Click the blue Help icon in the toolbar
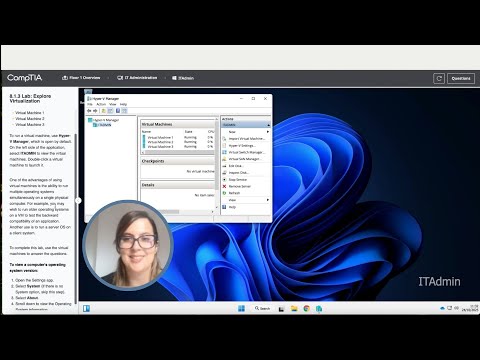Viewport: 480px width, 360px height. pos(118,111)
